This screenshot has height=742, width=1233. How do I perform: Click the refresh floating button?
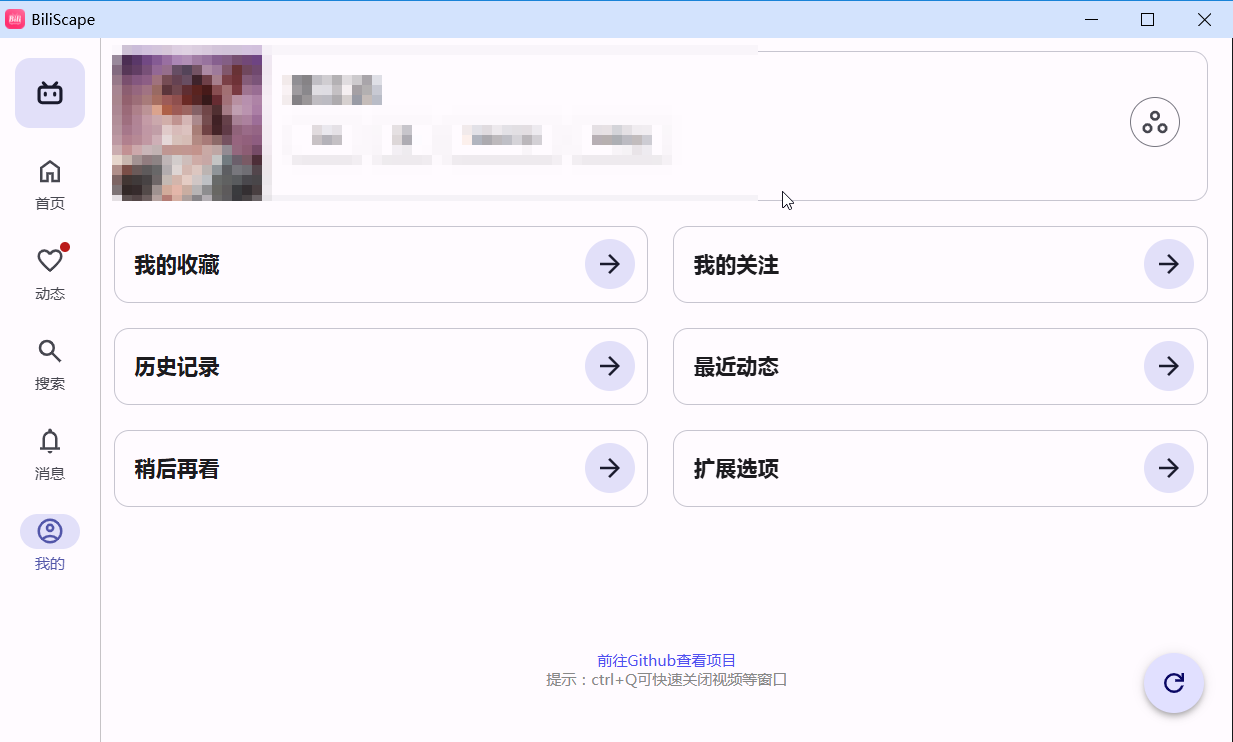tap(1174, 683)
